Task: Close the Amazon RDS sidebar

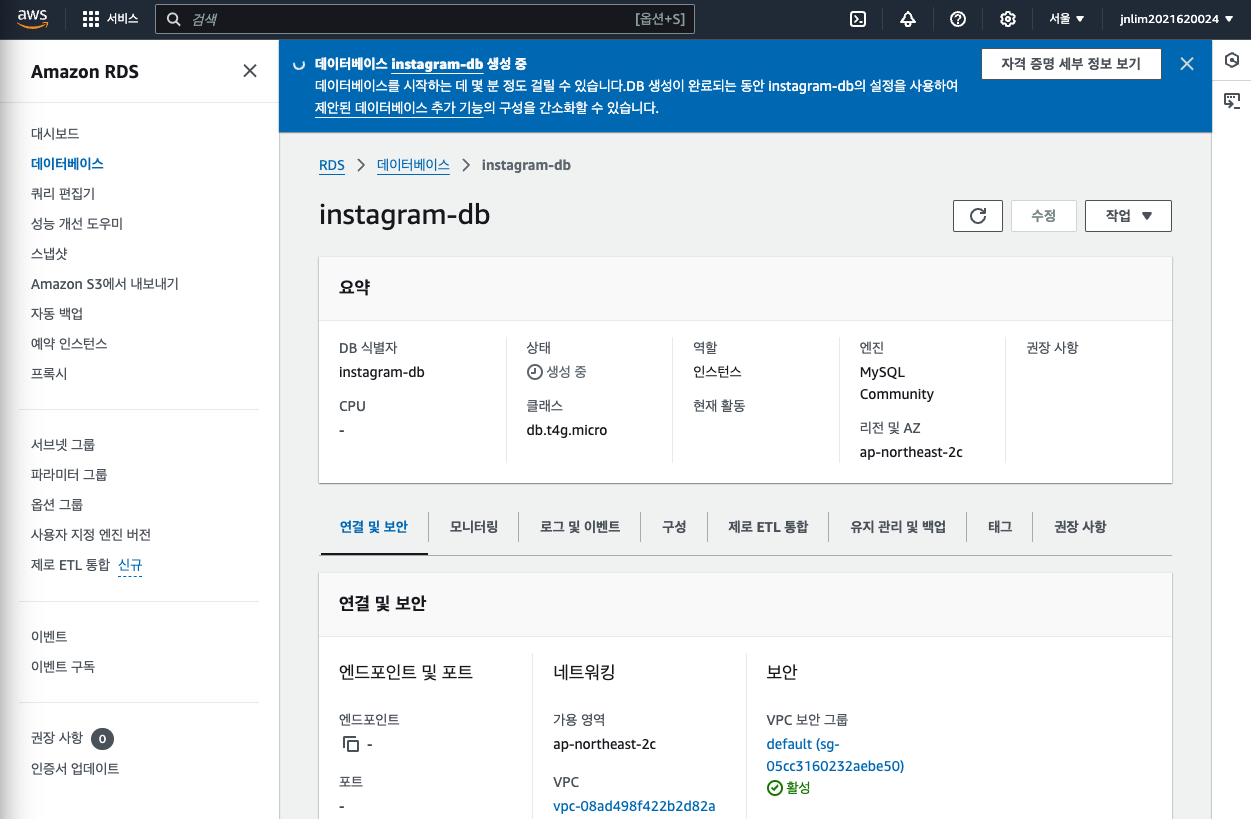Action: click(x=250, y=71)
